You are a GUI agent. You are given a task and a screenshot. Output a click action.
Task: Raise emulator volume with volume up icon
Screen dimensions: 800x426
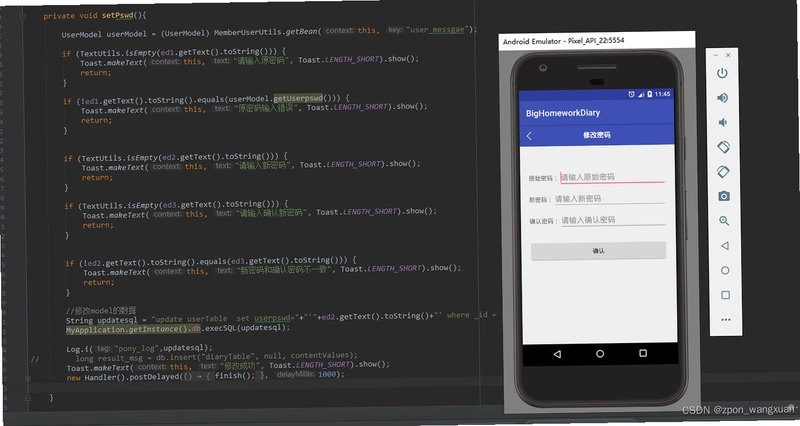(722, 98)
